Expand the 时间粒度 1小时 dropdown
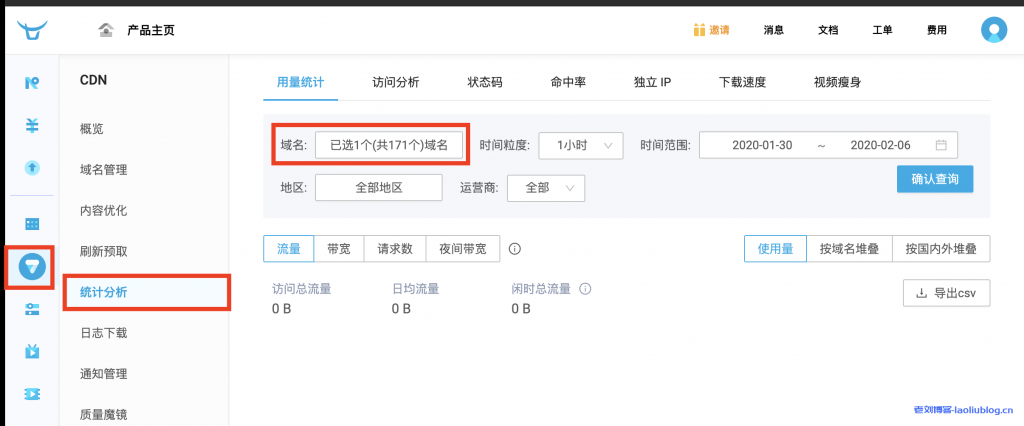This screenshot has height=426, width=1024. tap(581, 145)
